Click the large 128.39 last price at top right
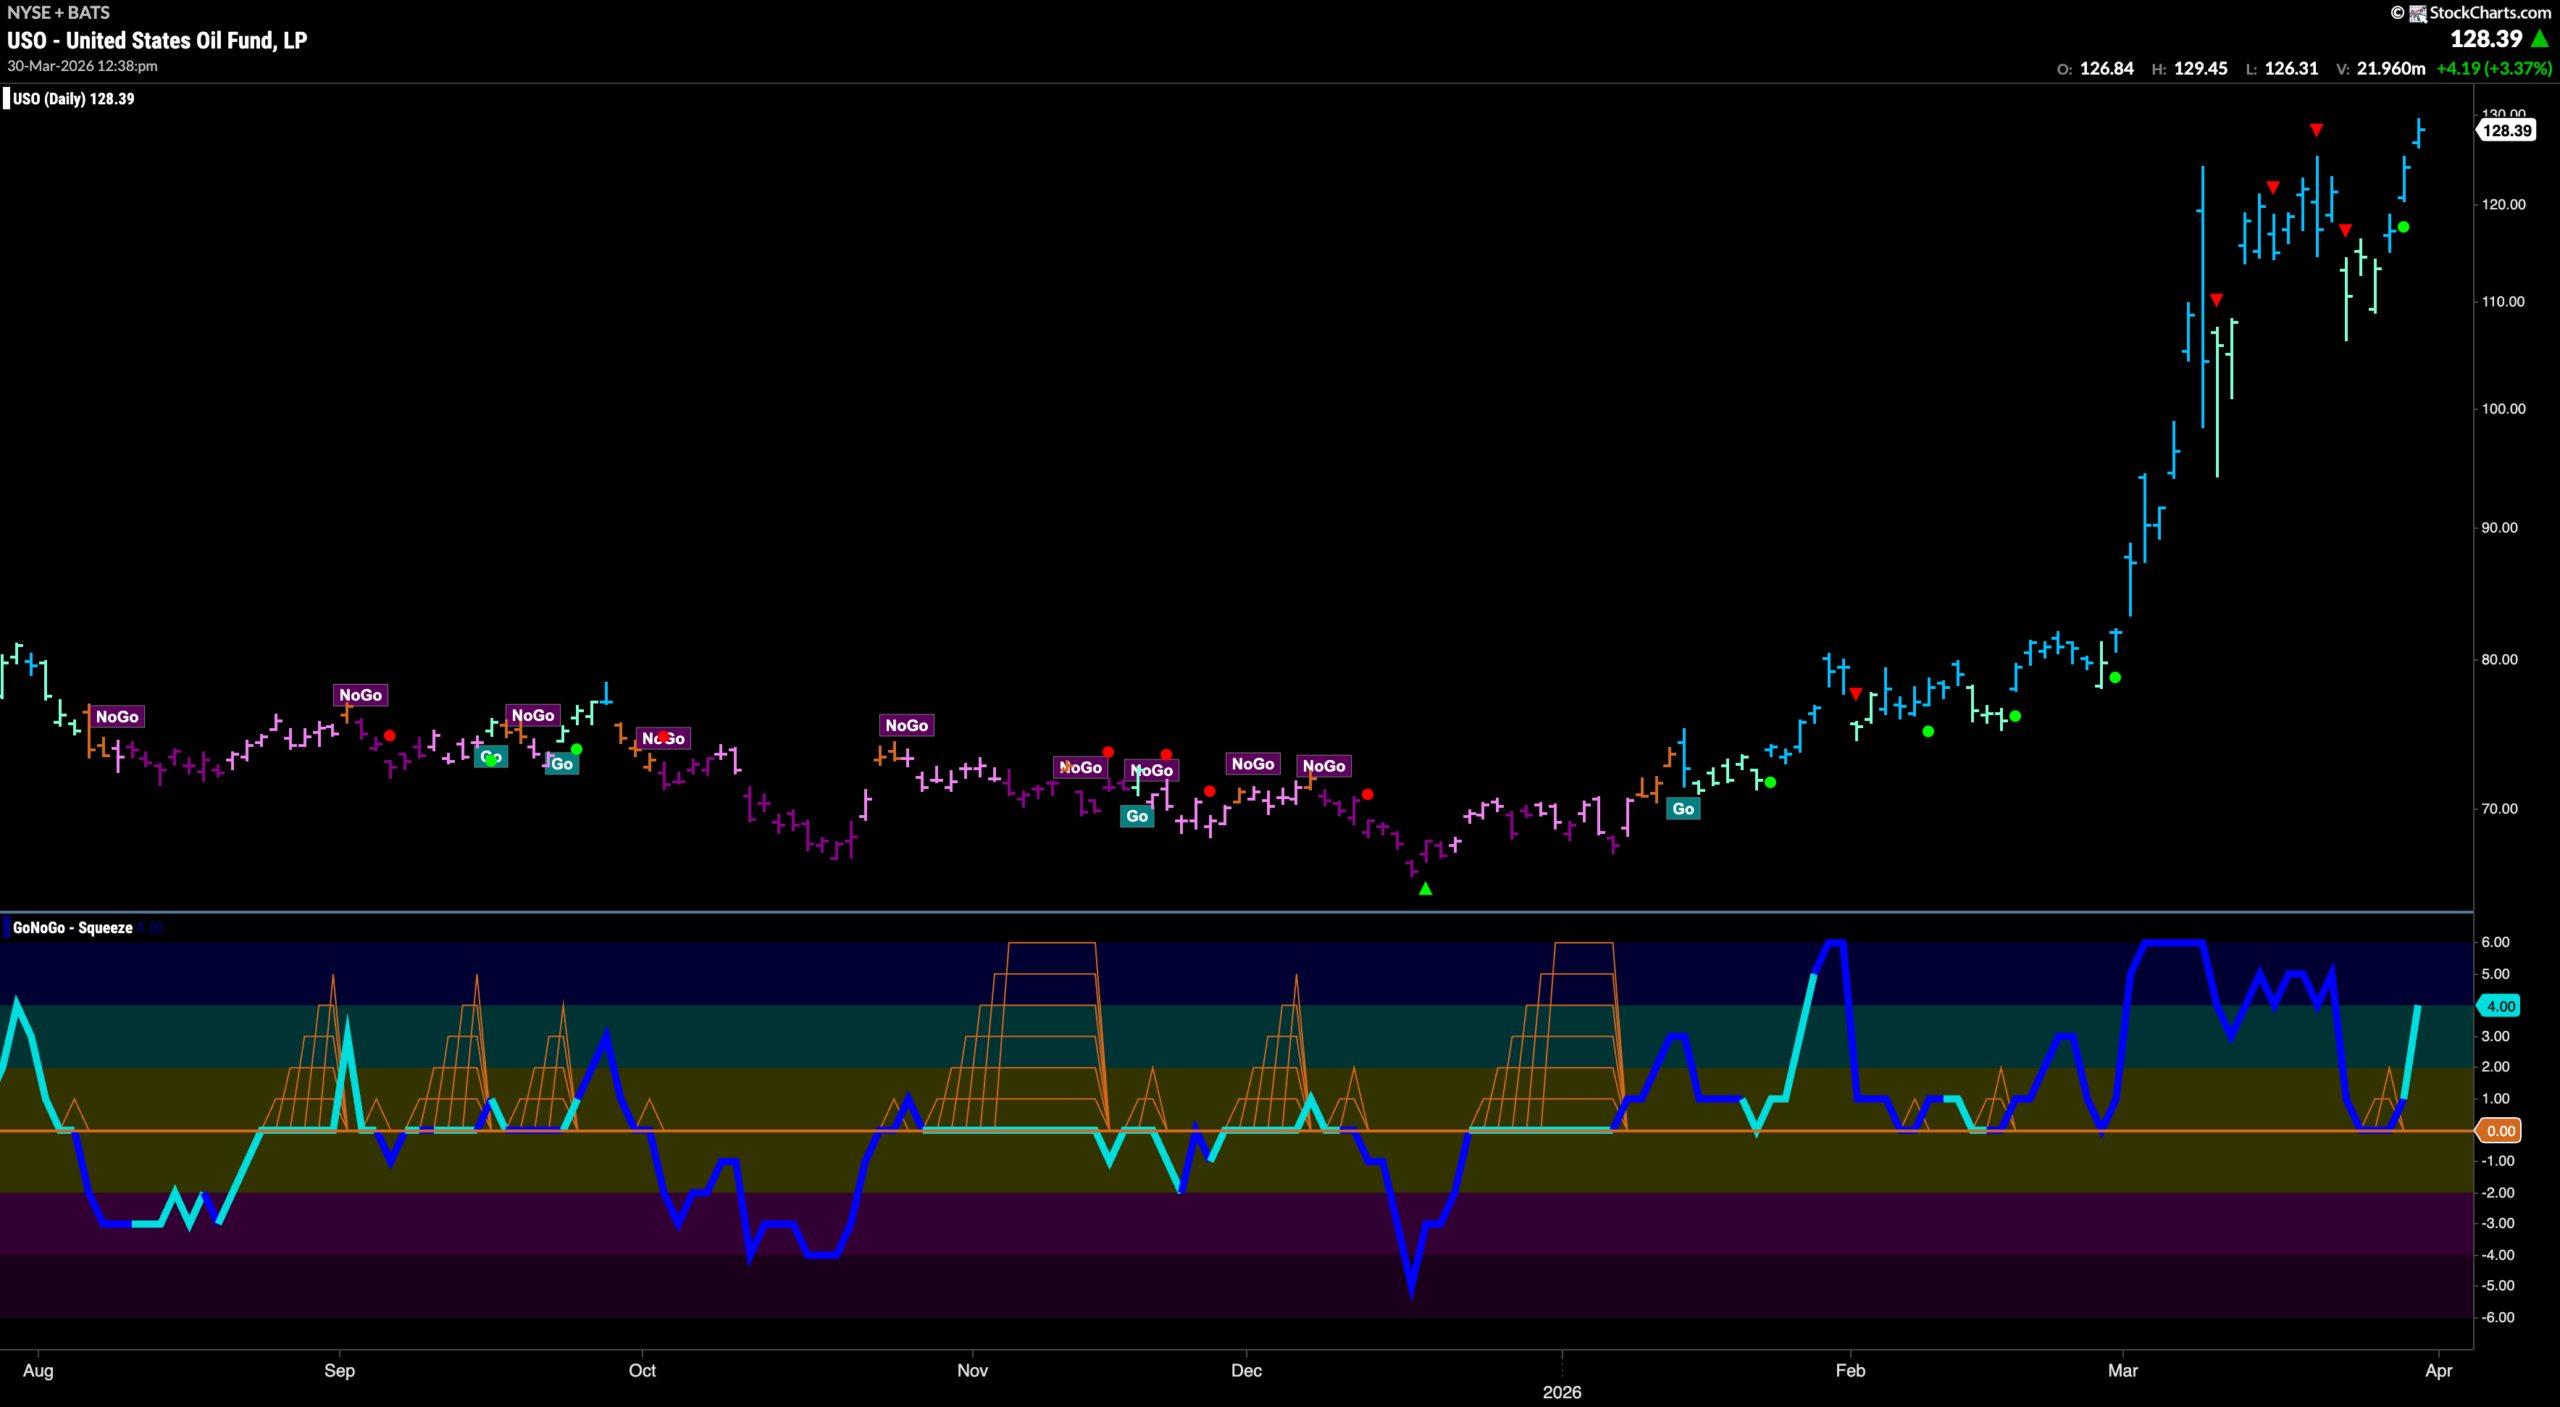The width and height of the screenshot is (2560, 1407). pyautogui.click(x=2486, y=39)
